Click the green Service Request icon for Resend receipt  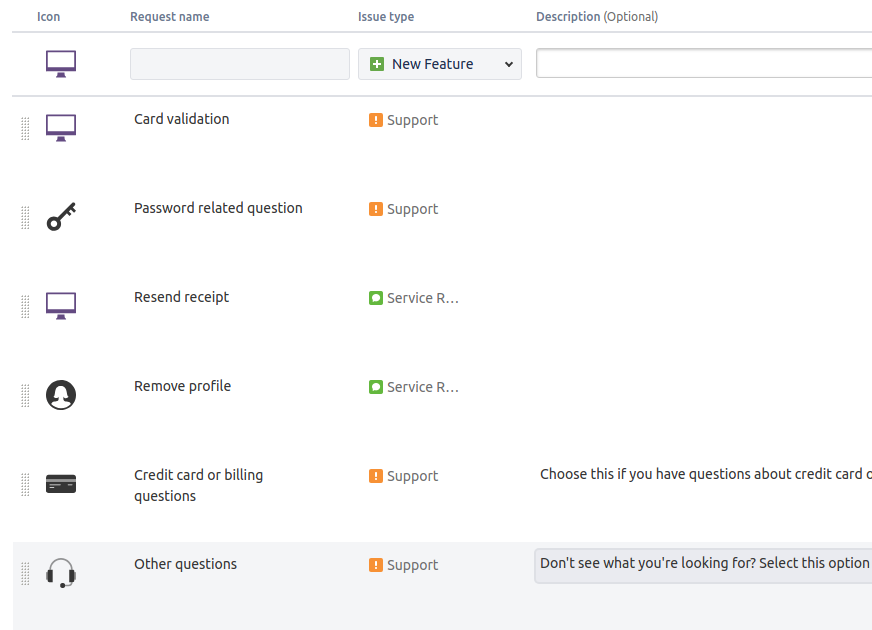(x=376, y=298)
